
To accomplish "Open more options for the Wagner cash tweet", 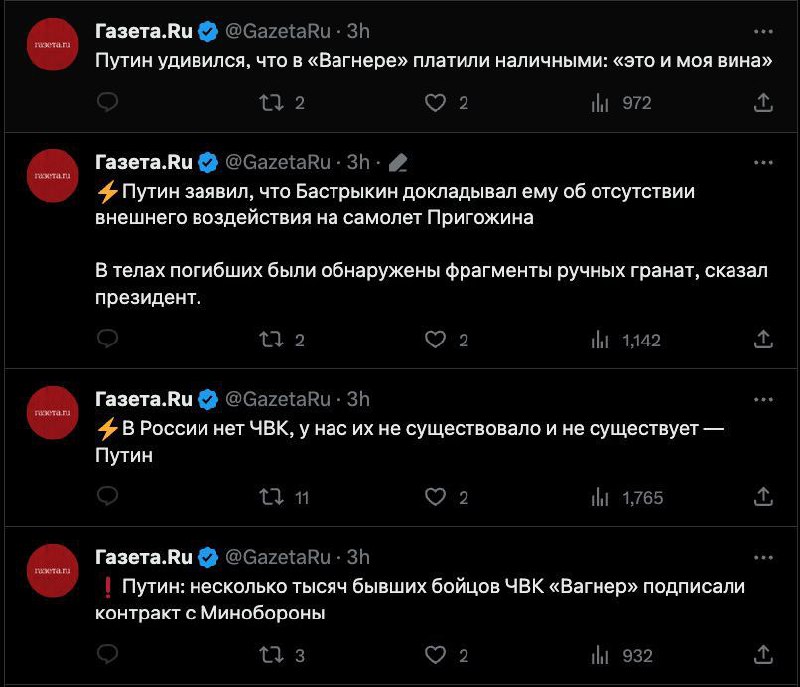I will (x=763, y=30).
